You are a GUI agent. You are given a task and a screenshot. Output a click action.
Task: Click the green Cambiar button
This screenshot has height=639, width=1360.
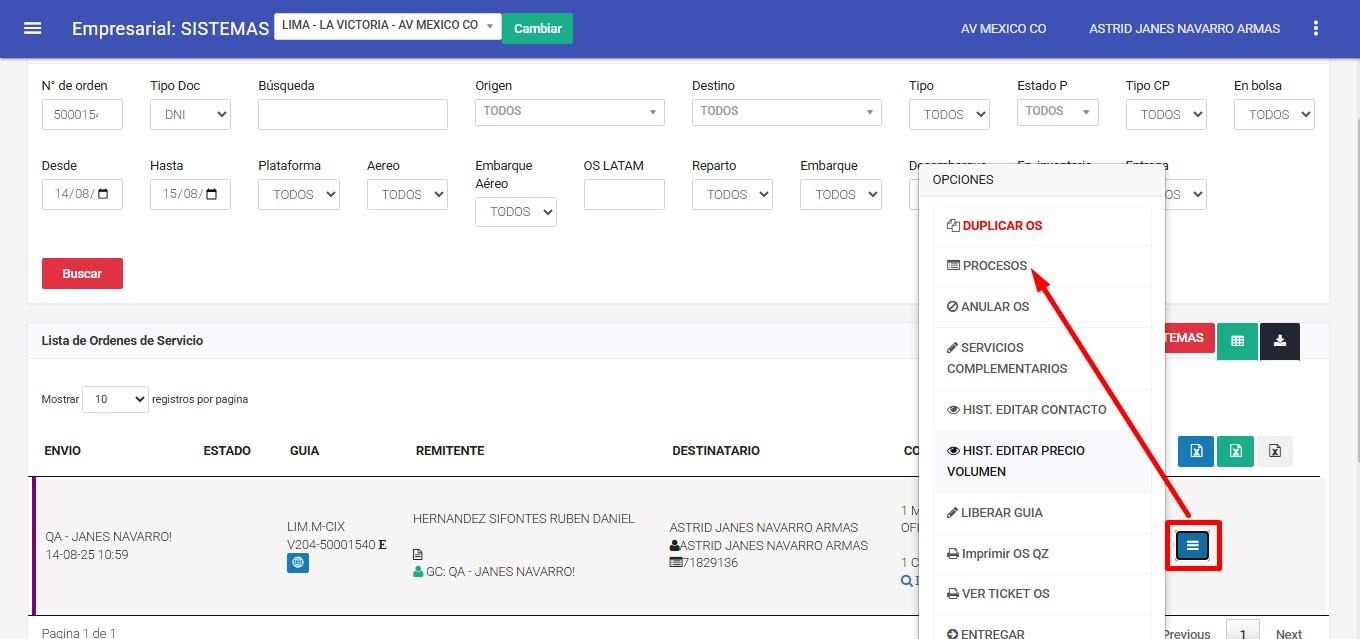(x=537, y=28)
